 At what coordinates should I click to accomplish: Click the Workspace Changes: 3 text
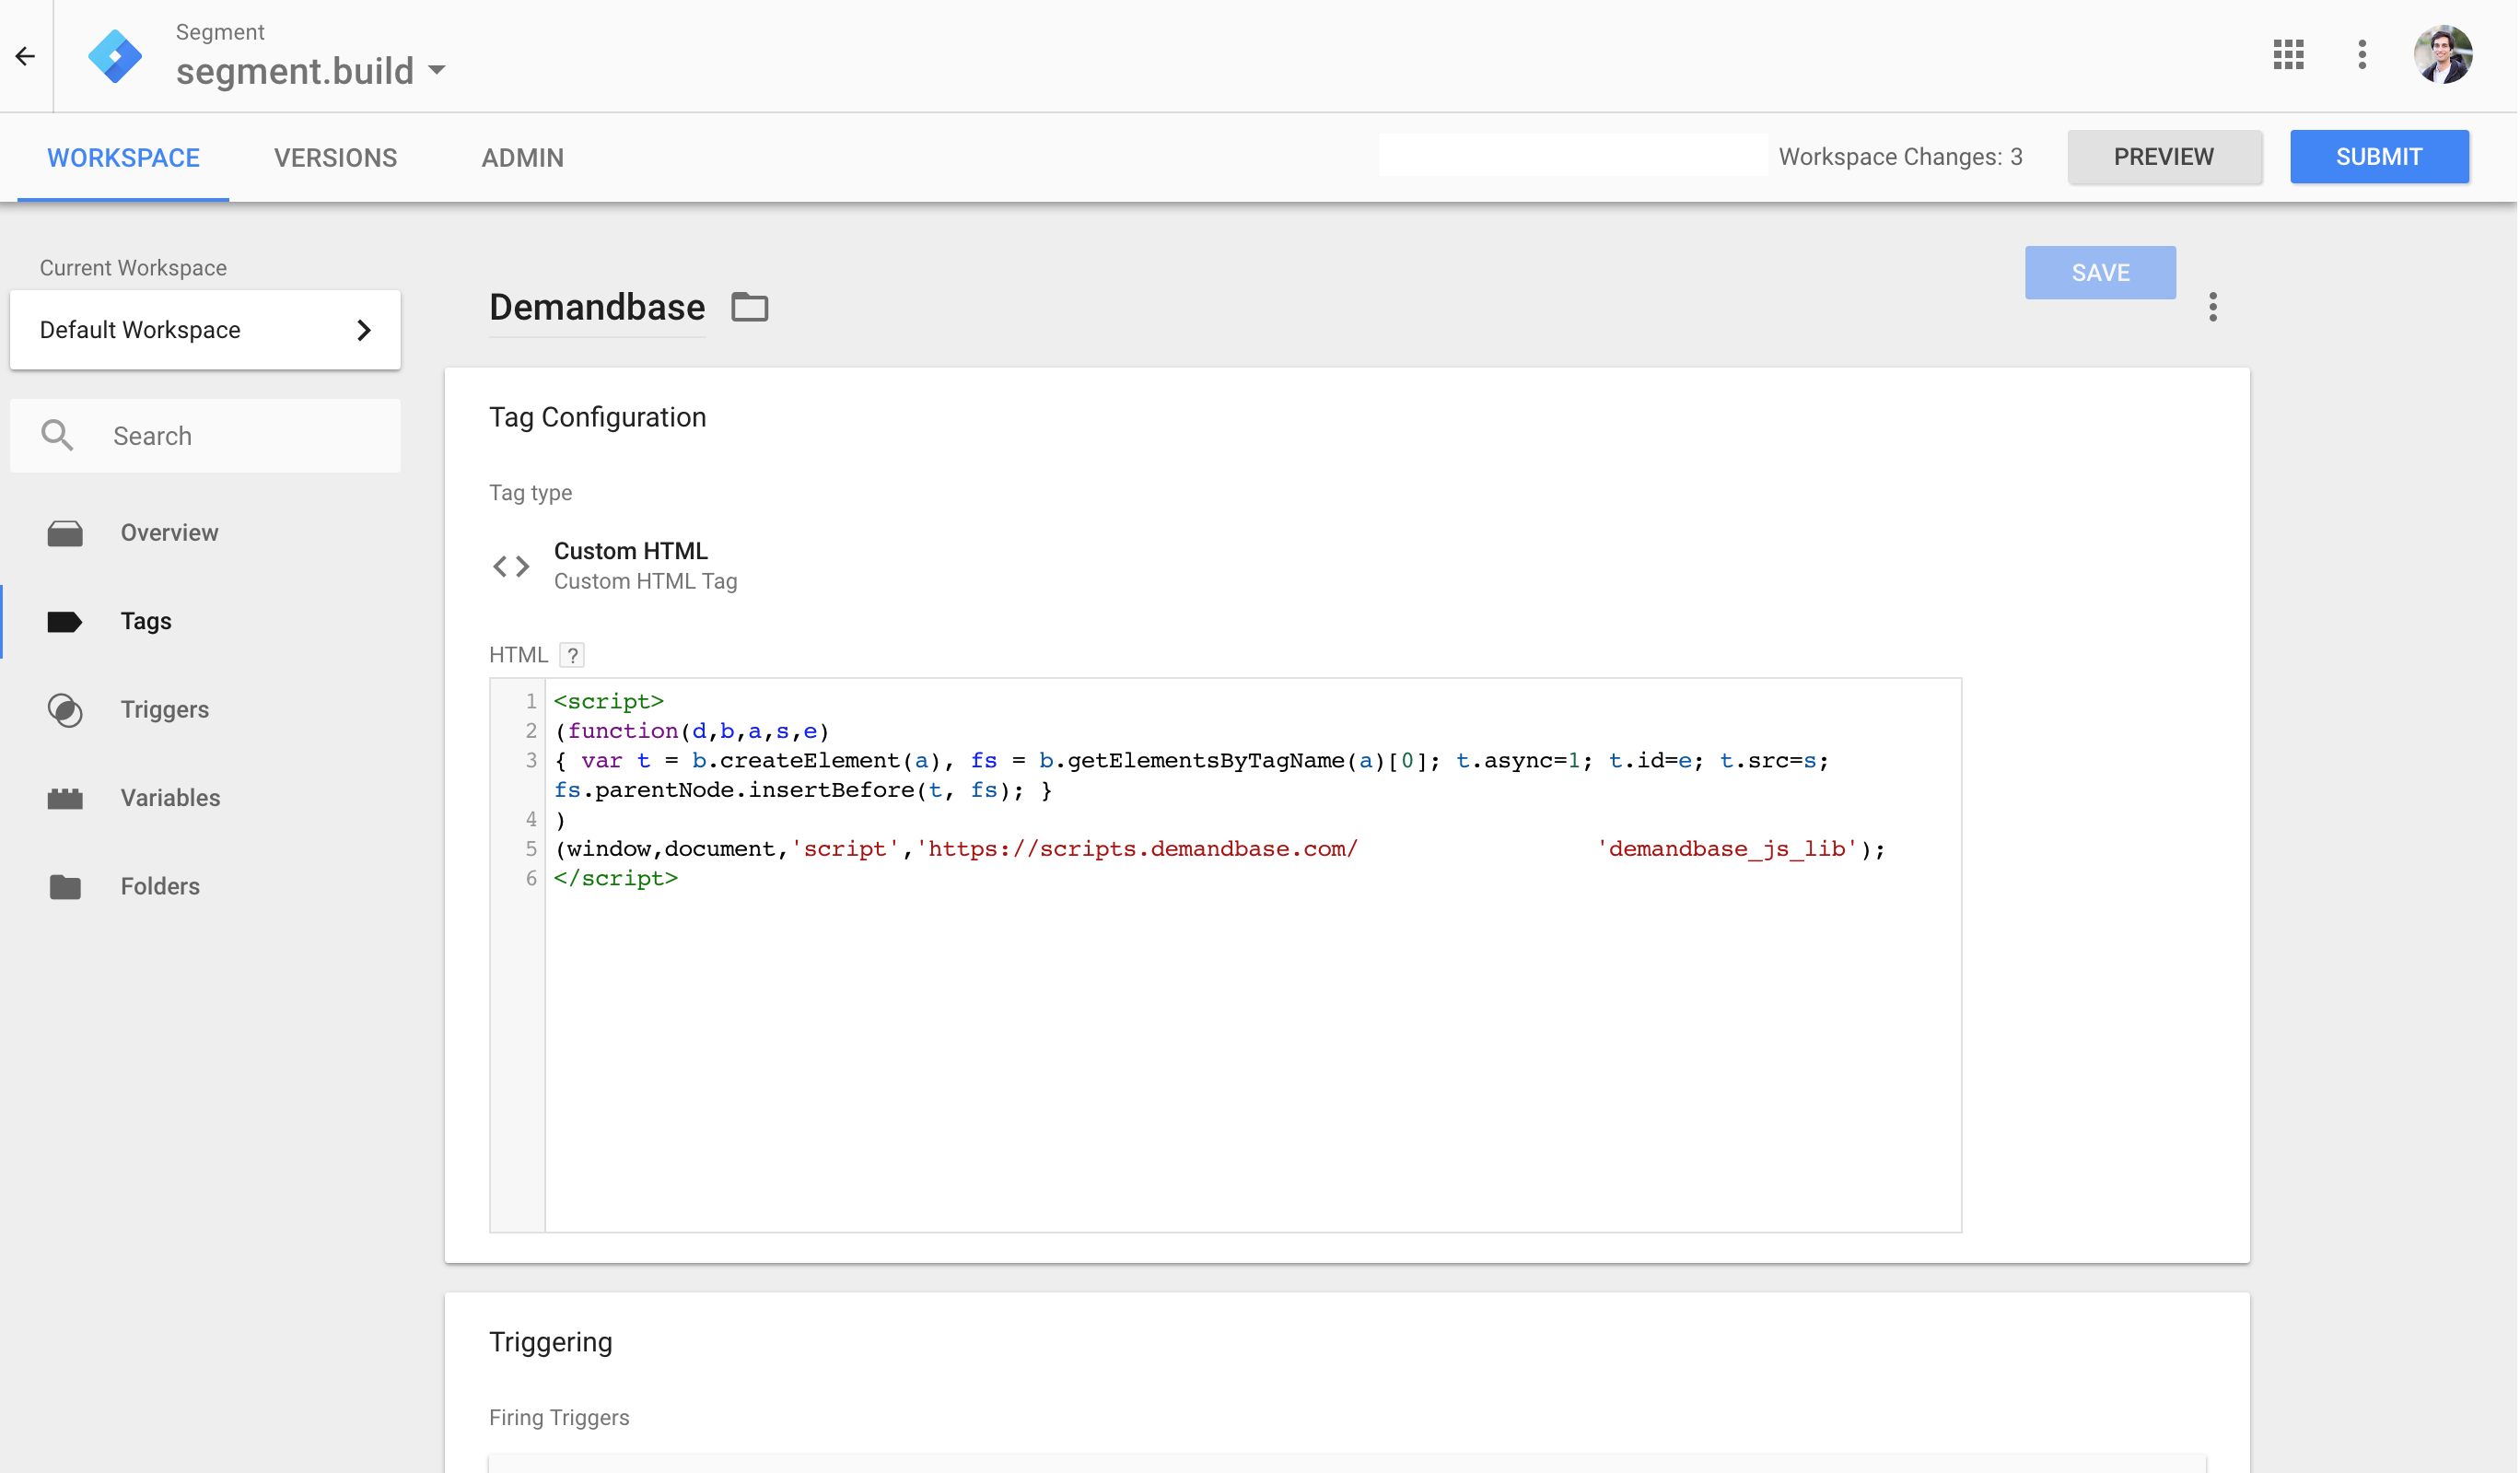click(x=1902, y=157)
